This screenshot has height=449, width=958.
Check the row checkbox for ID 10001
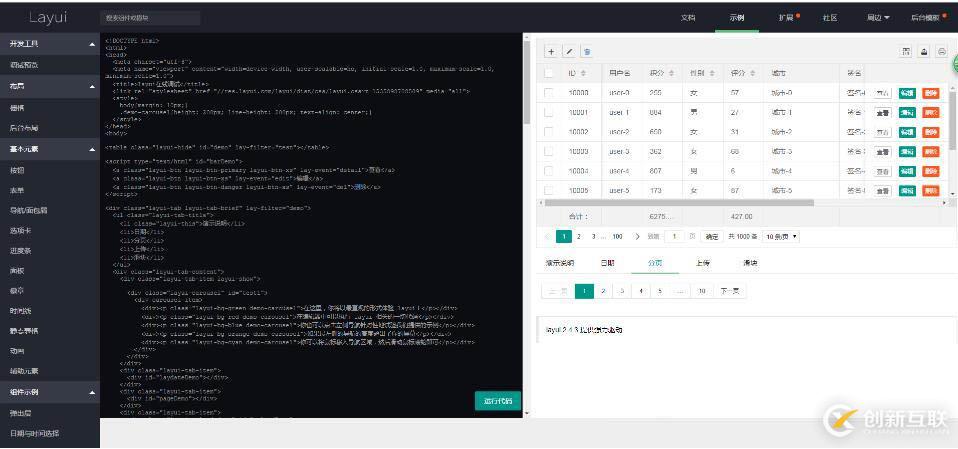549,112
